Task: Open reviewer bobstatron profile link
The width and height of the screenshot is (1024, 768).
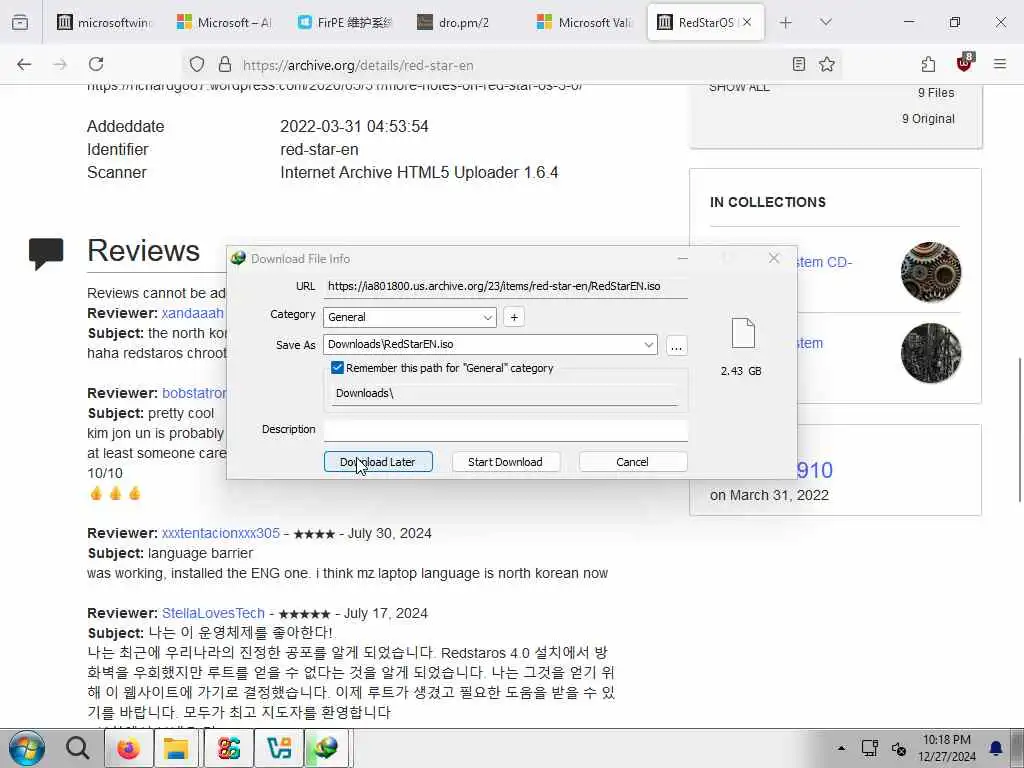Action: pos(193,393)
